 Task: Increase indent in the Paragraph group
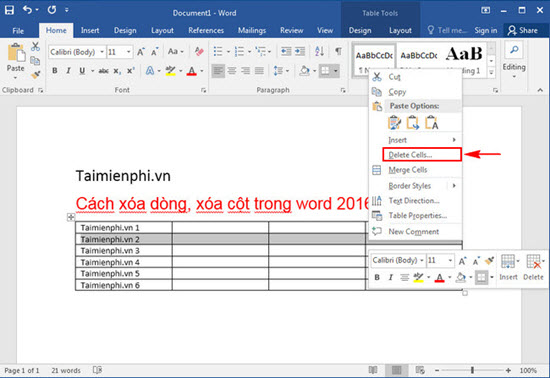300,52
